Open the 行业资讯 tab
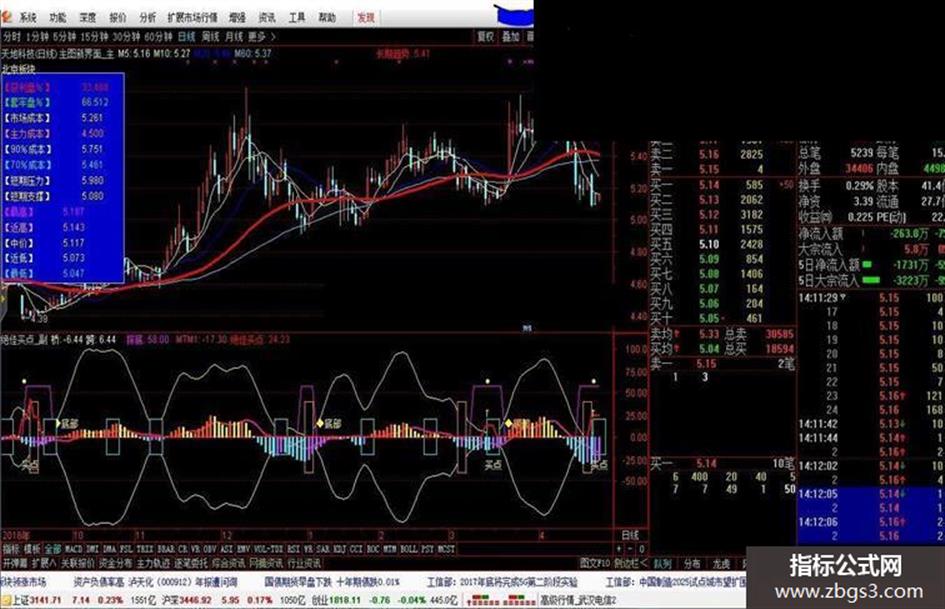The image size is (945, 609). (304, 563)
